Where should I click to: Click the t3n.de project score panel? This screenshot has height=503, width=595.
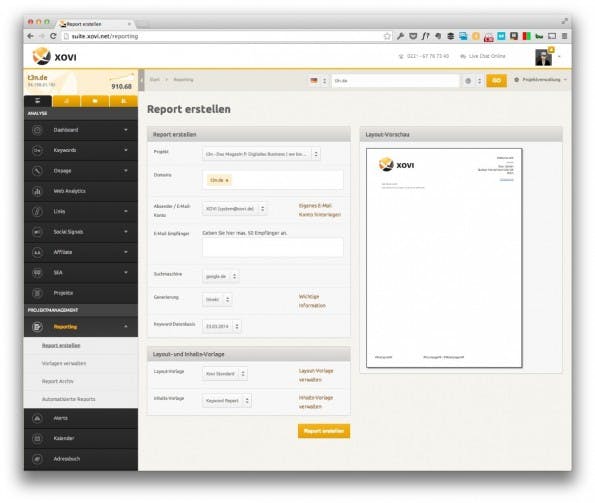click(x=80, y=81)
